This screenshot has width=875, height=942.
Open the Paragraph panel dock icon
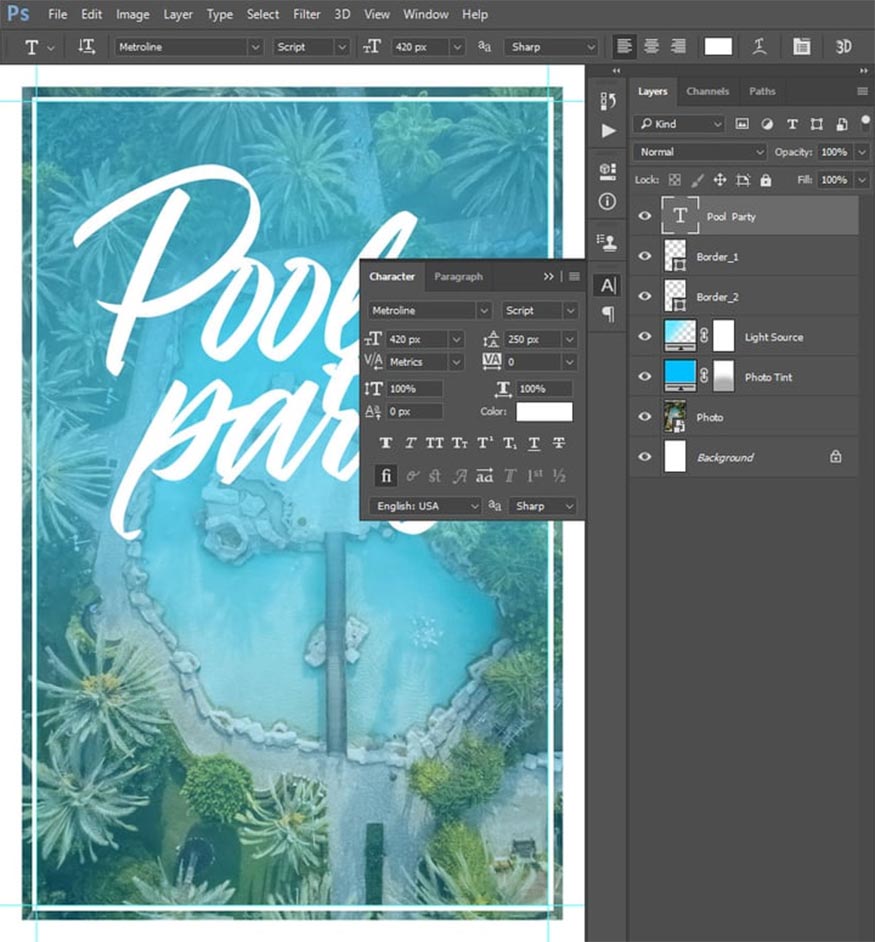click(608, 314)
